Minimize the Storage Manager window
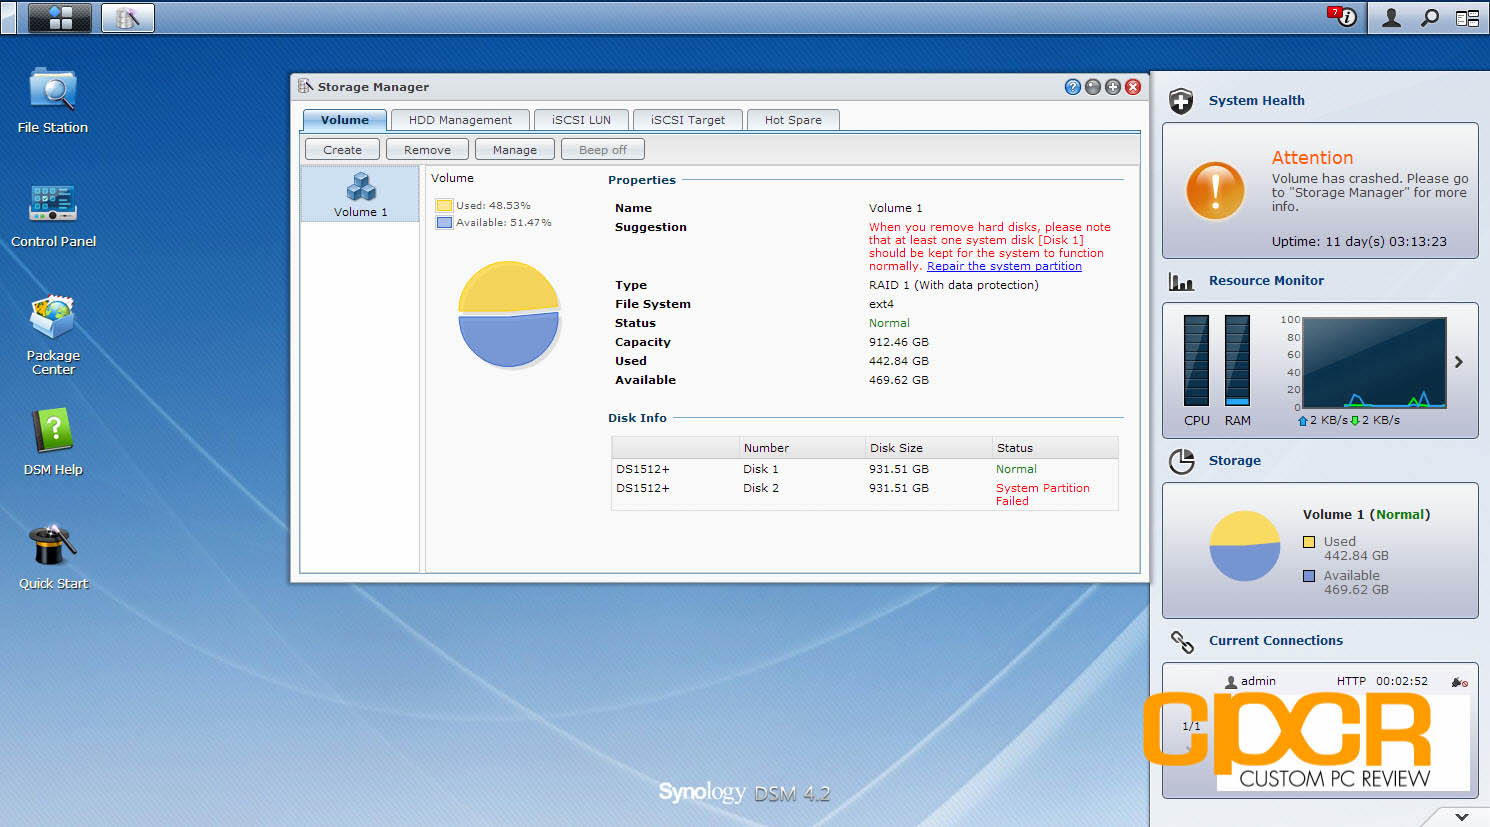Screen dimensions: 1490x827 coord(1093,87)
